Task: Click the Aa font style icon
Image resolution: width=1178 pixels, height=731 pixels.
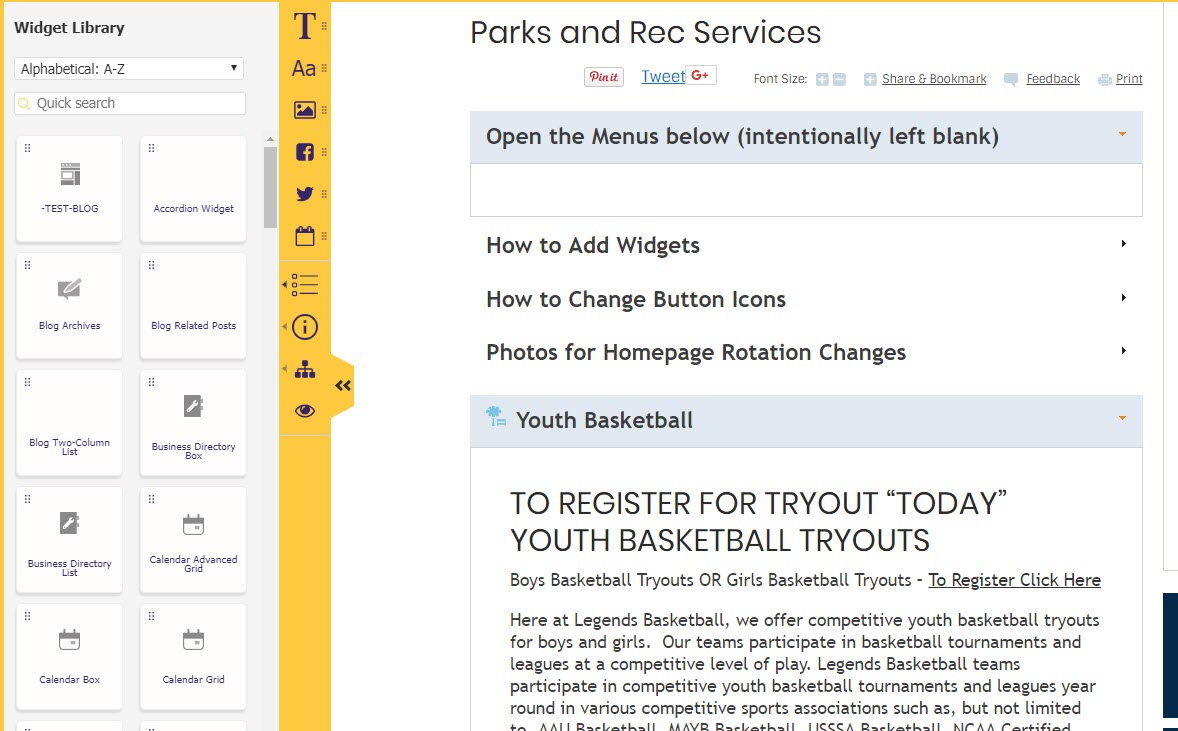Action: (x=304, y=68)
